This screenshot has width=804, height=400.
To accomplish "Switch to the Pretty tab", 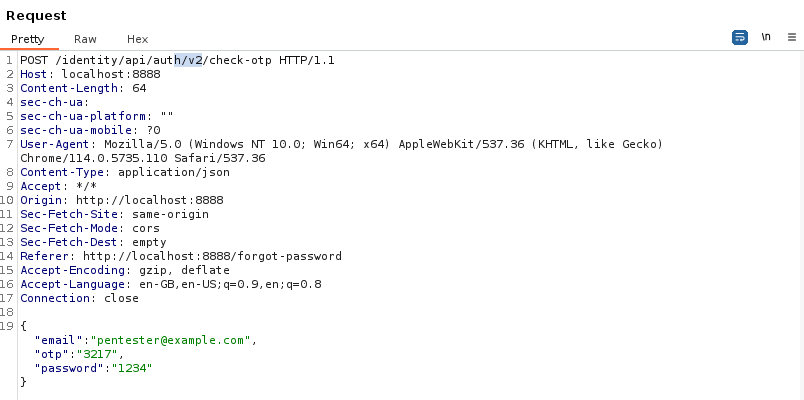I will coord(28,39).
